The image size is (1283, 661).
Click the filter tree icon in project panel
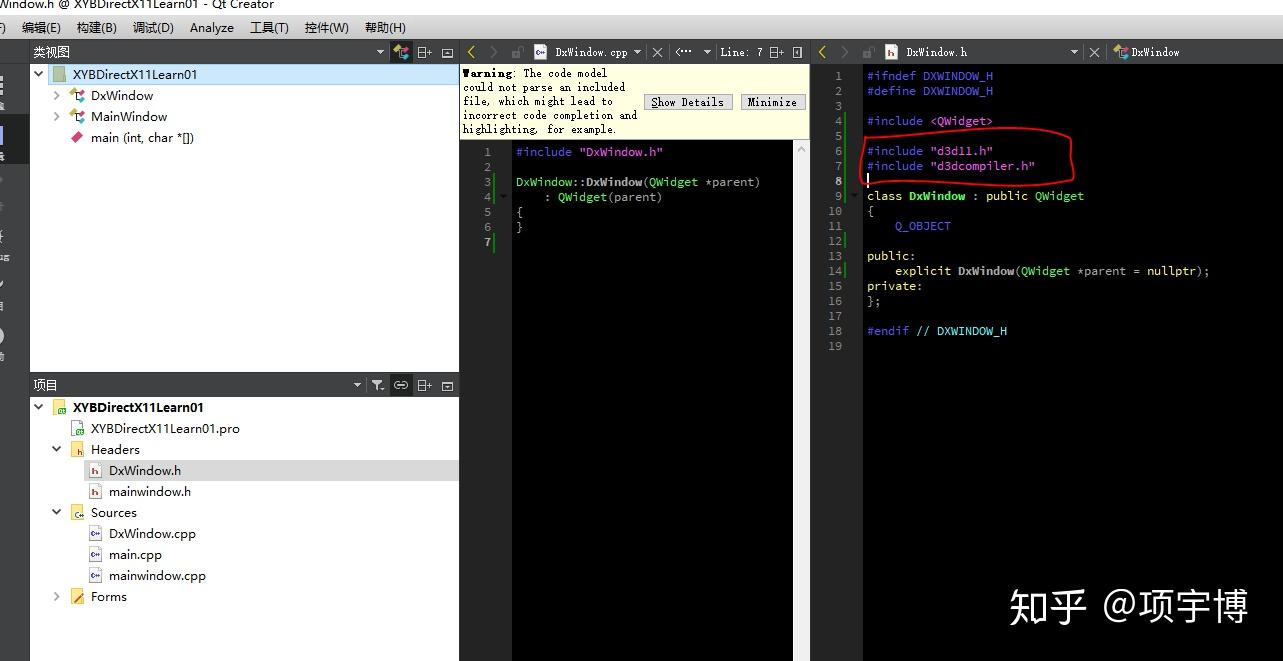pos(377,385)
